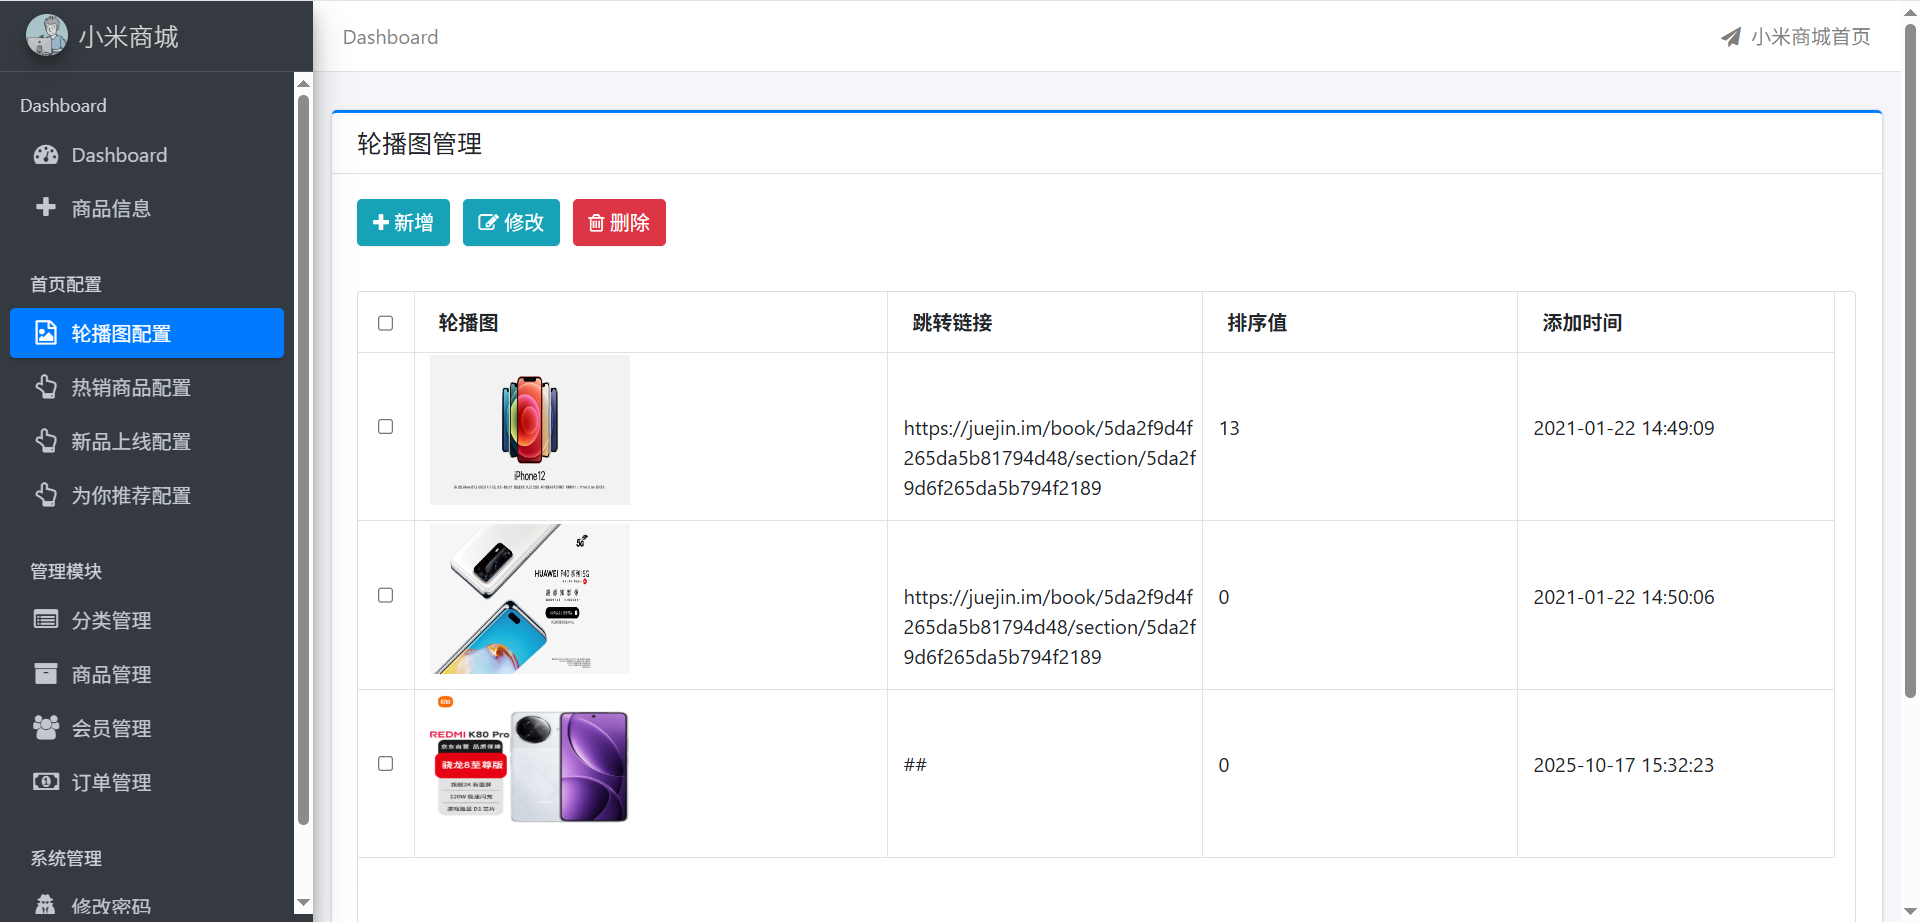Click the 系统管理 section header

pos(66,858)
